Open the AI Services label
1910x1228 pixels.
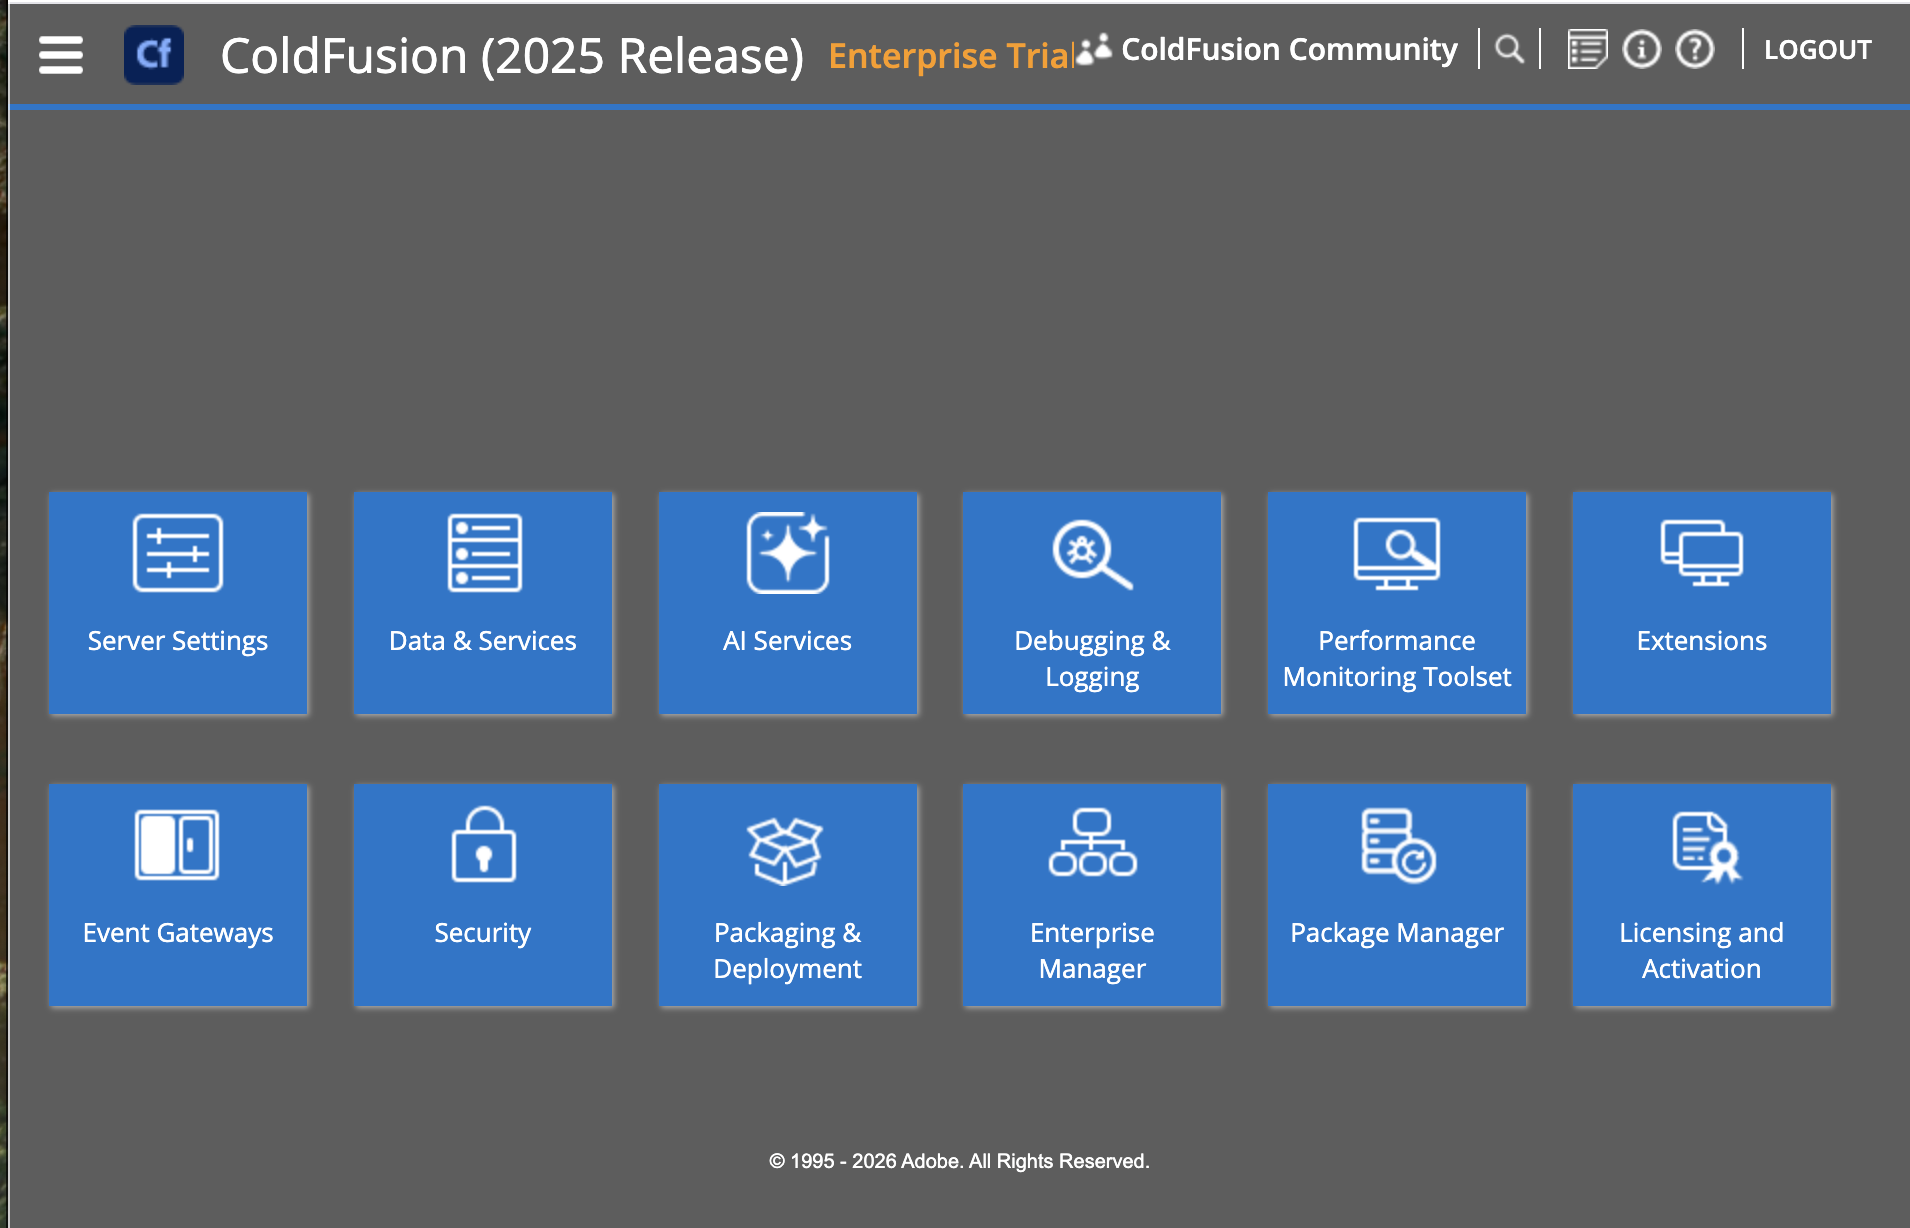click(x=788, y=641)
